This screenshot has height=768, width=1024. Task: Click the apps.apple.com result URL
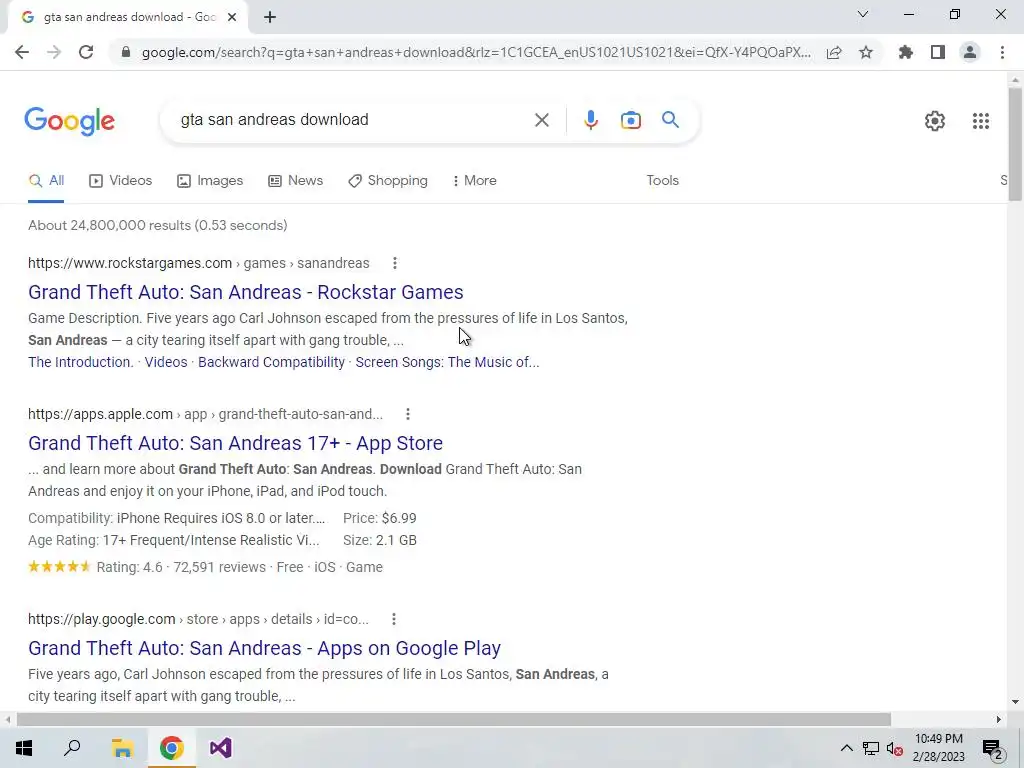pos(205,414)
